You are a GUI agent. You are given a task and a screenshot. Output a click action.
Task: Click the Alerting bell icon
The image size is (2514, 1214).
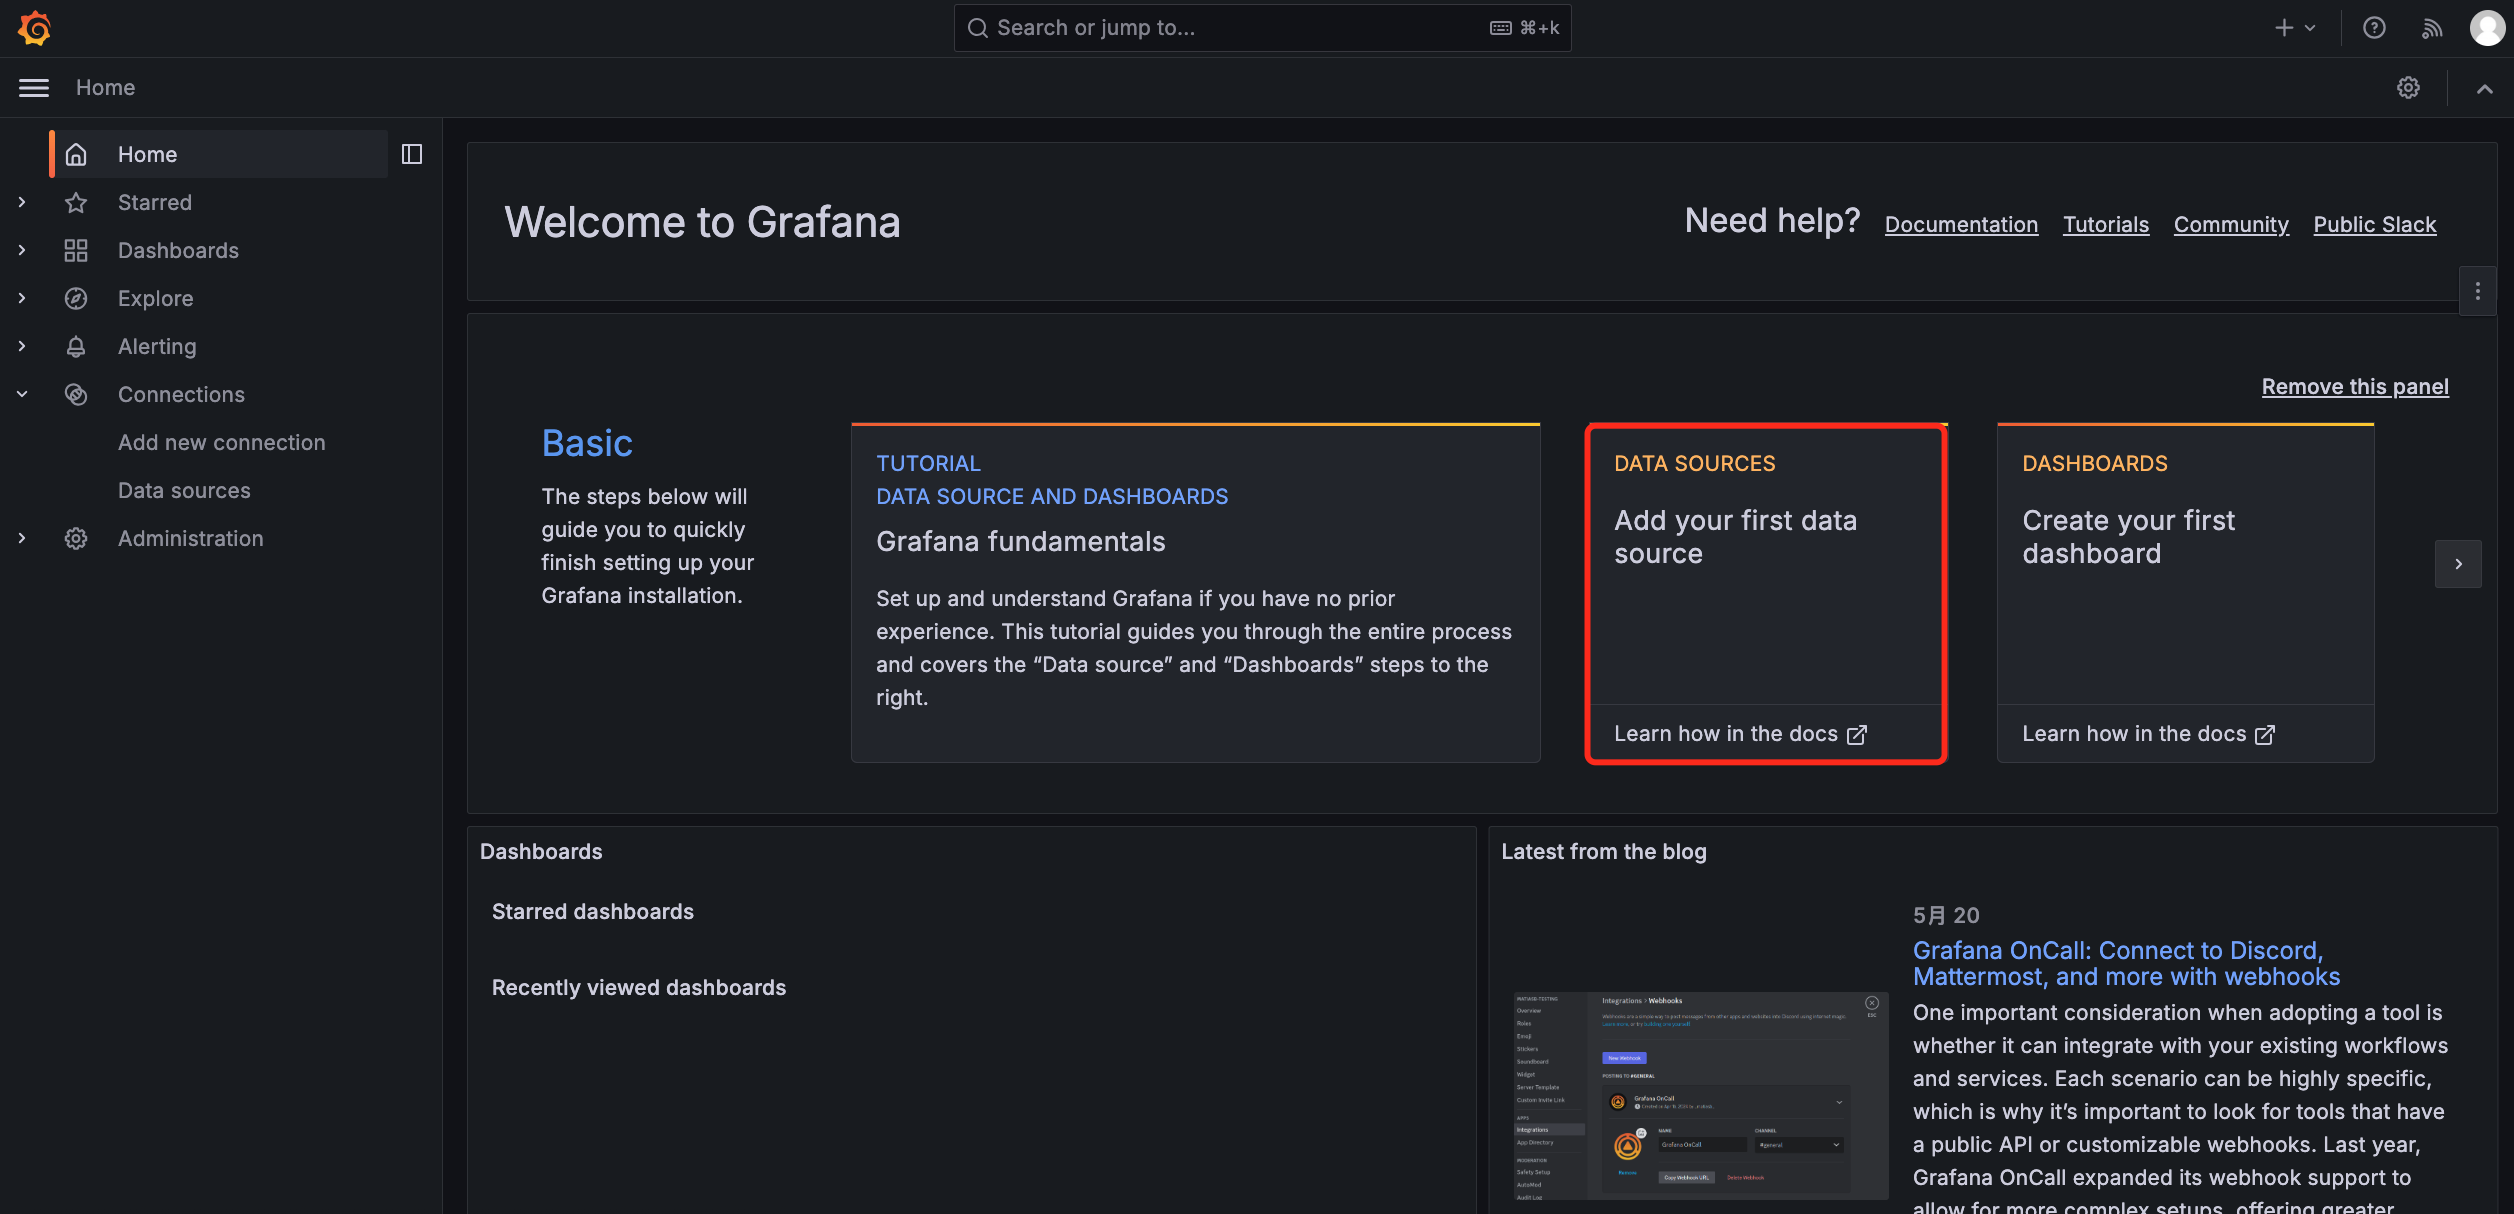click(x=76, y=346)
